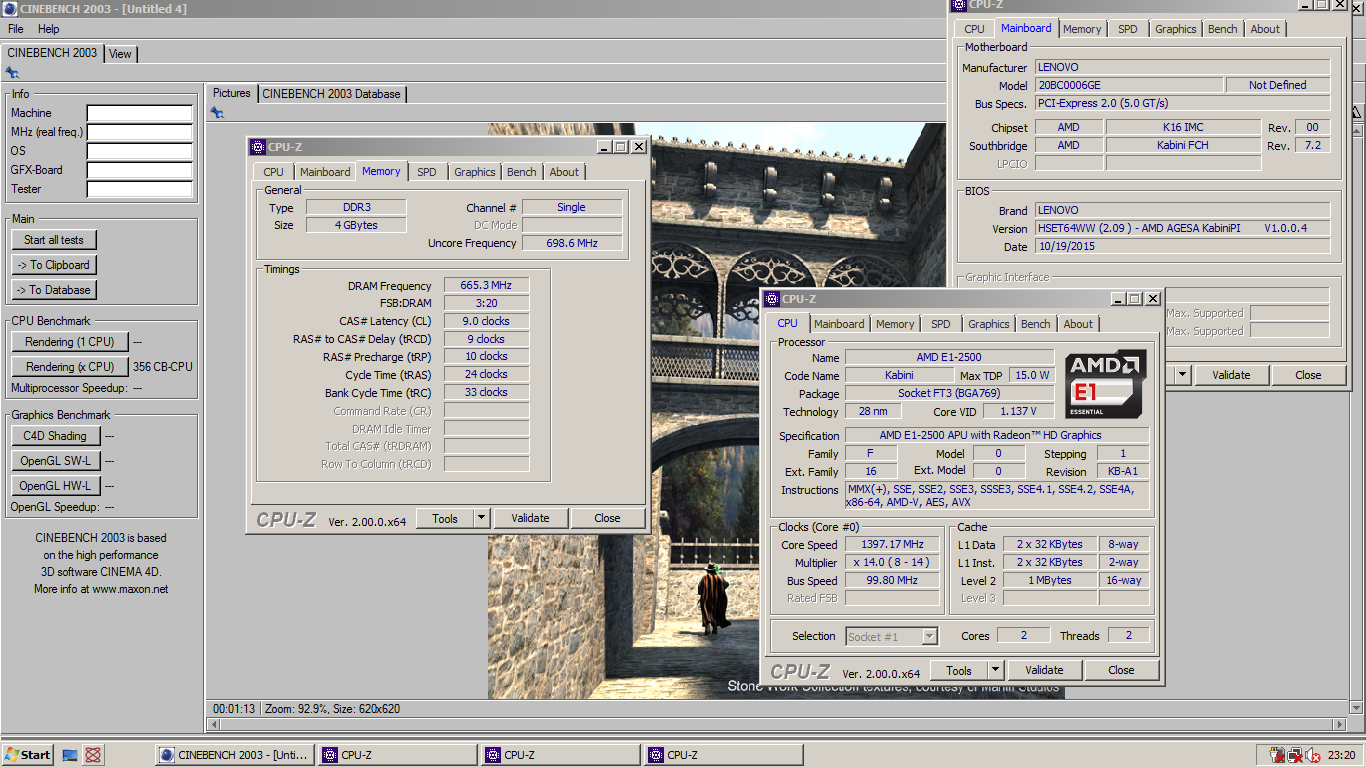Switch to the View tab in CINEBENCH

pyautogui.click(x=120, y=54)
